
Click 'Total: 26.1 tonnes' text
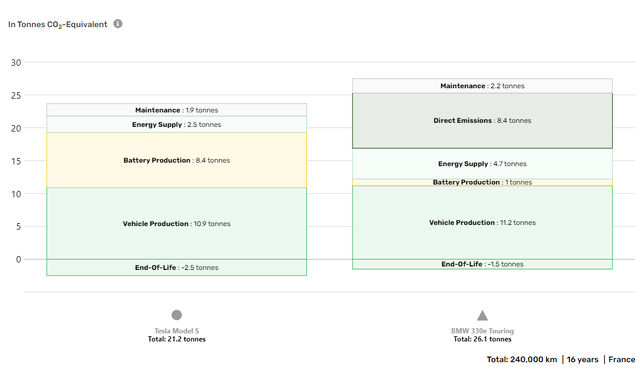pyautogui.click(x=482, y=339)
